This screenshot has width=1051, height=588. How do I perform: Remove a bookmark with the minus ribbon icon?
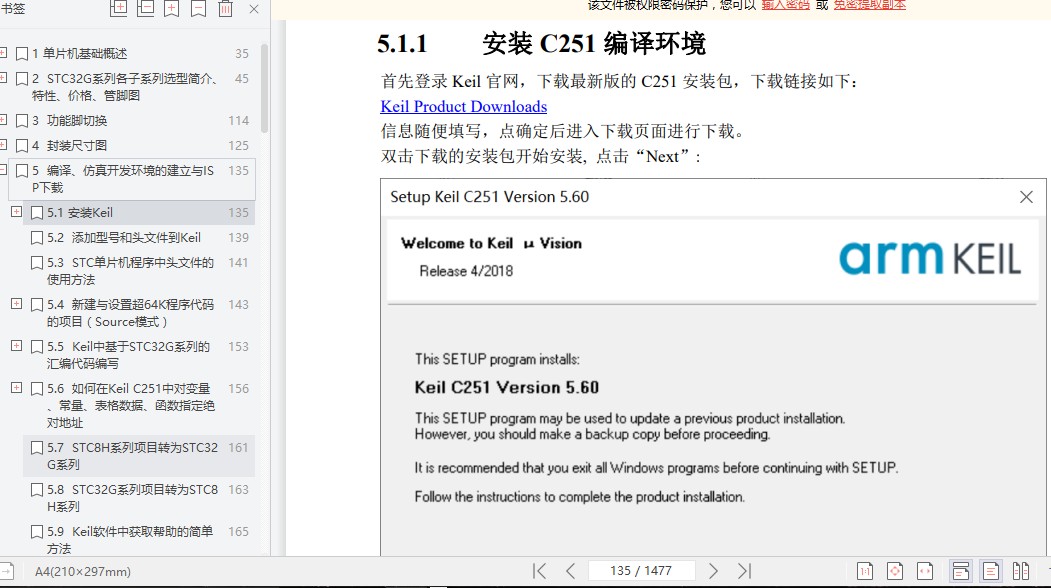point(199,8)
